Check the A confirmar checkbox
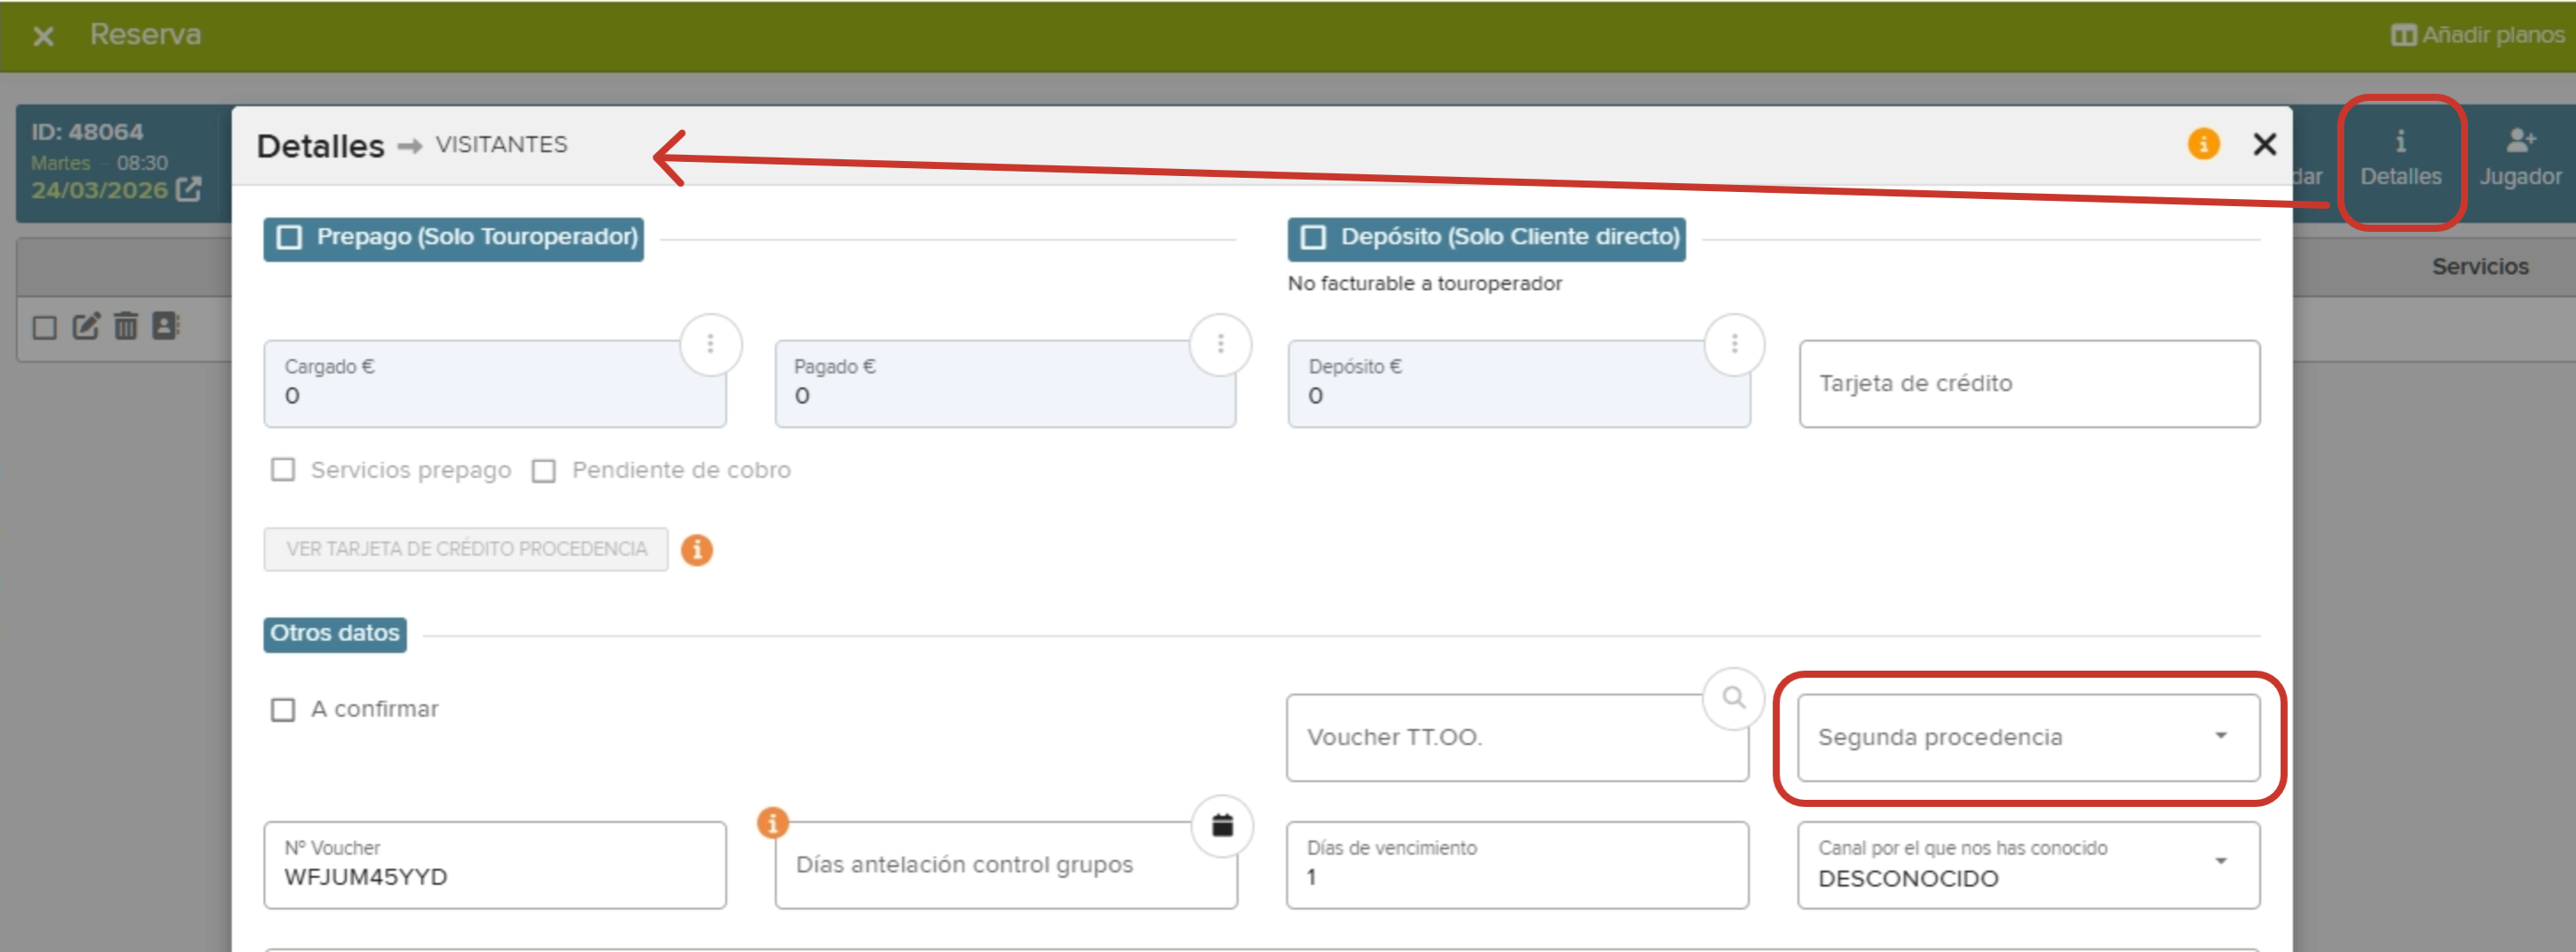Image resolution: width=2576 pixels, height=952 pixels. click(283, 709)
